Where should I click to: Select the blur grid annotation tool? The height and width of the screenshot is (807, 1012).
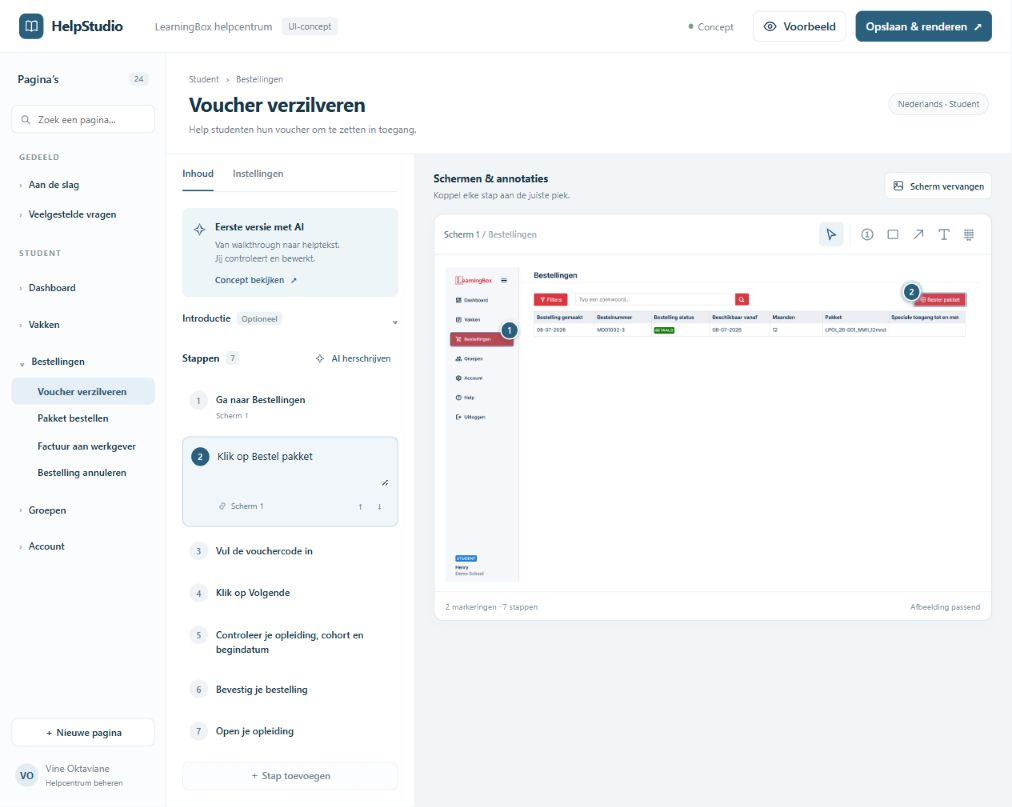pos(969,234)
